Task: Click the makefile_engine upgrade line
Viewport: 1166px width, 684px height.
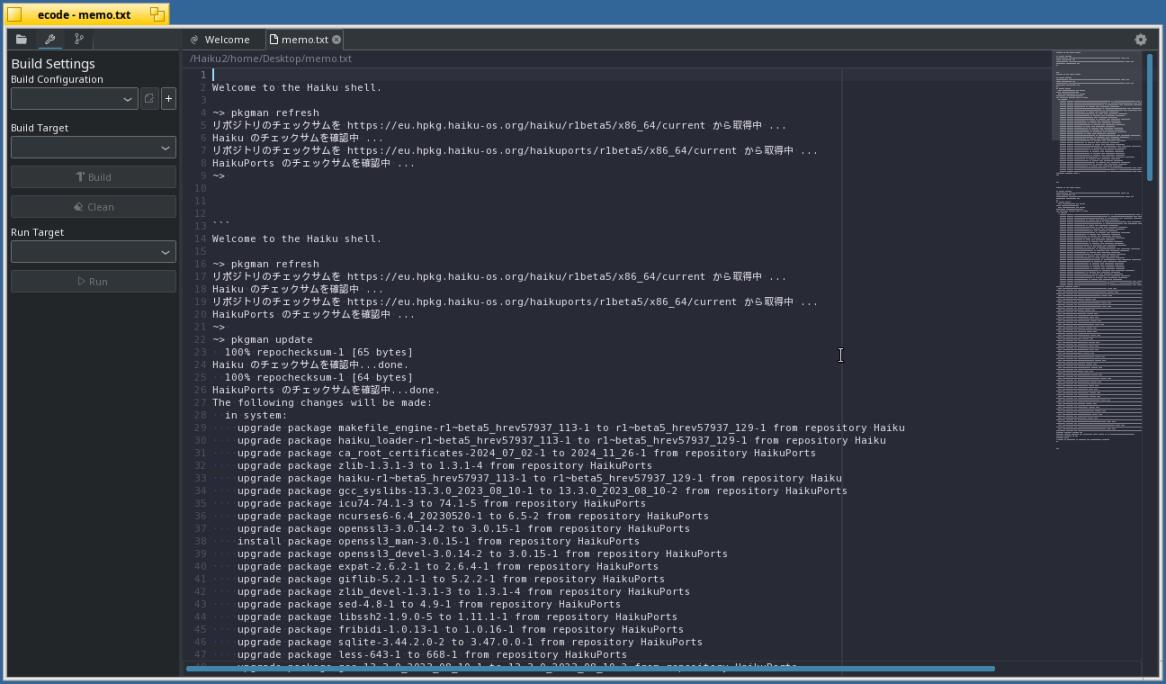Action: point(571,428)
